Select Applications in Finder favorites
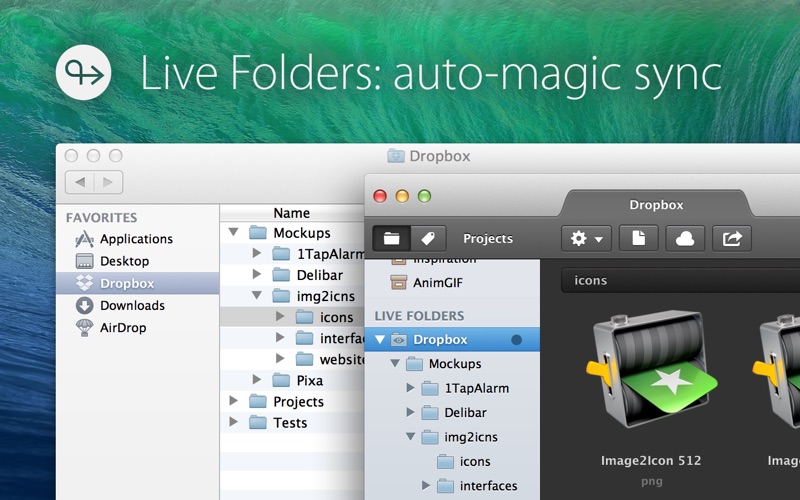 [135, 239]
